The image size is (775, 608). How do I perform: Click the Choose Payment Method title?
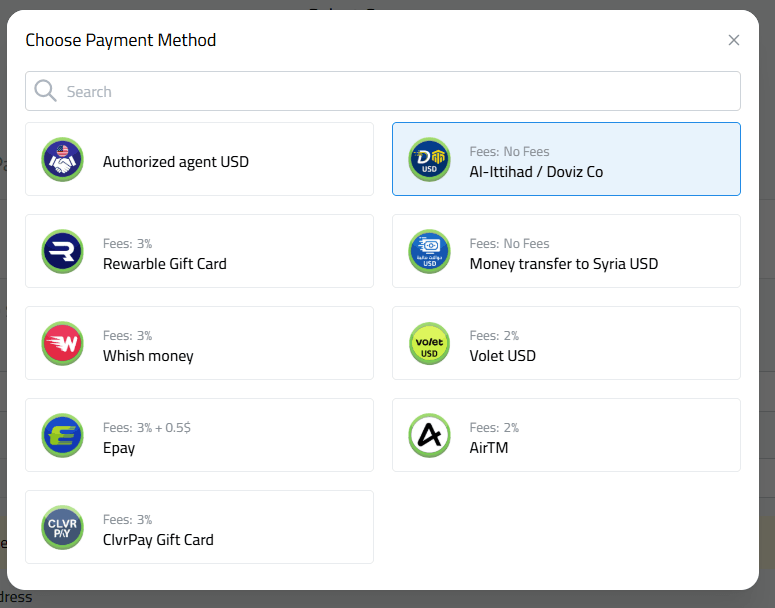coord(121,41)
